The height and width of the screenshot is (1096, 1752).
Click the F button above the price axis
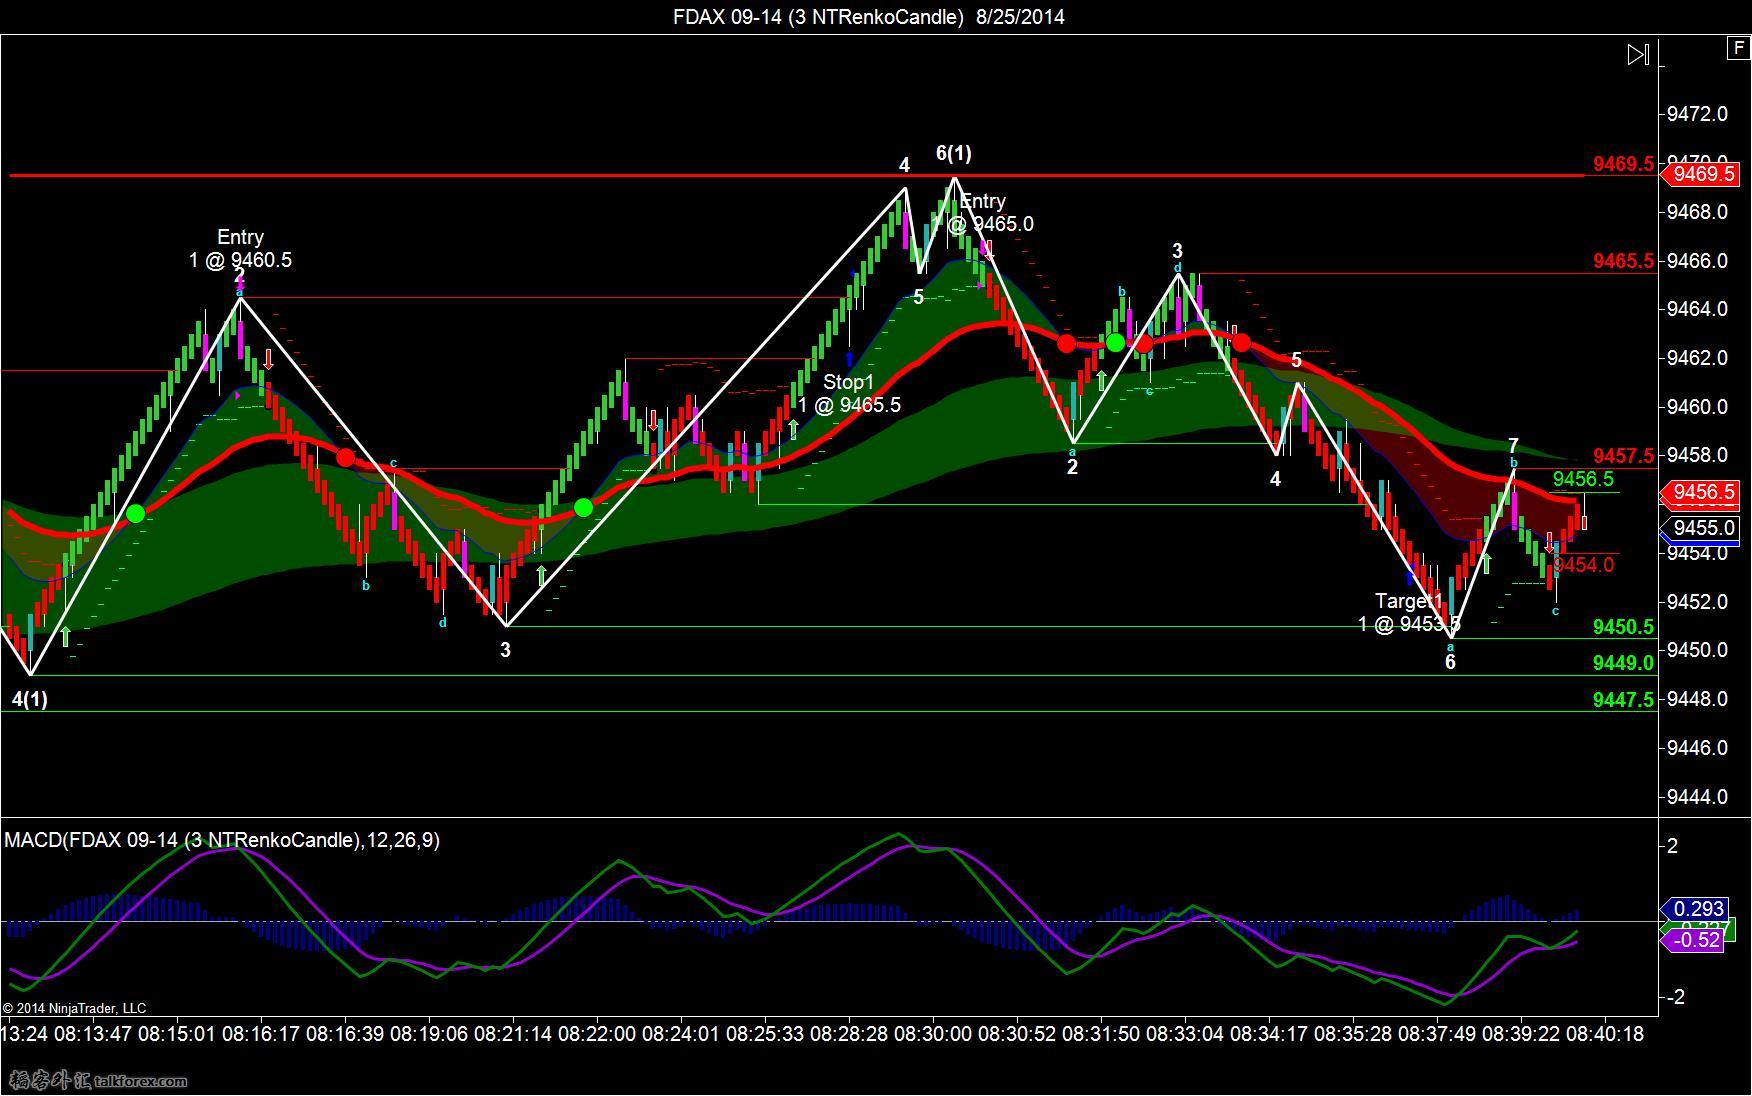[x=1738, y=47]
